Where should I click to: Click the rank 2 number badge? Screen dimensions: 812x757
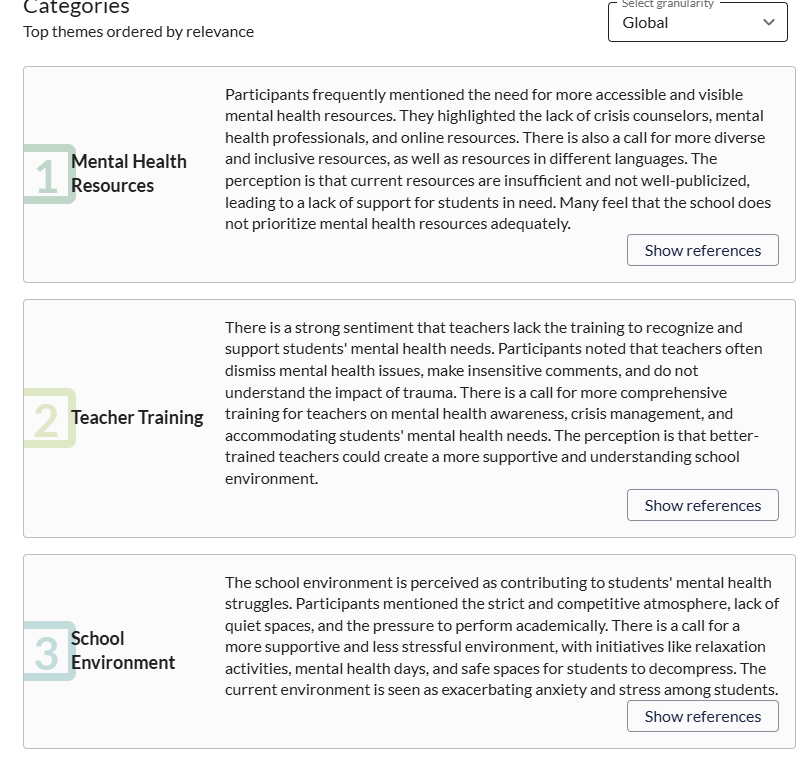48,418
